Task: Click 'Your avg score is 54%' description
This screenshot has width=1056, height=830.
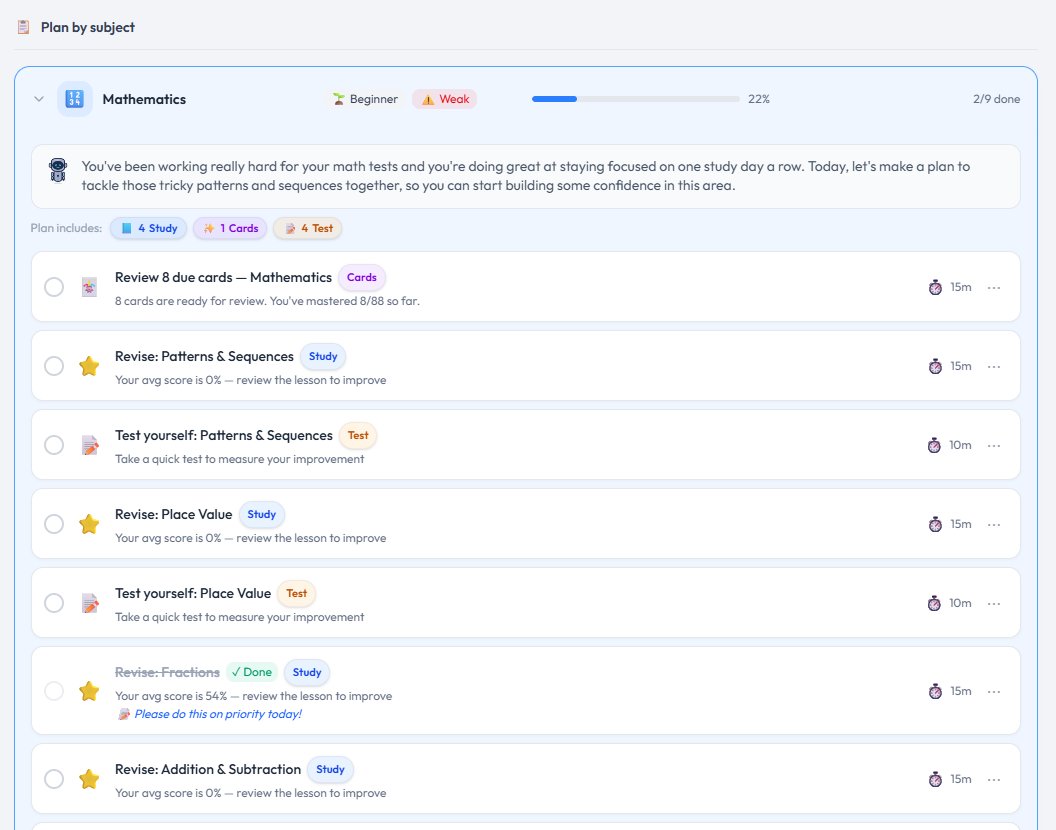Action: [x=253, y=696]
